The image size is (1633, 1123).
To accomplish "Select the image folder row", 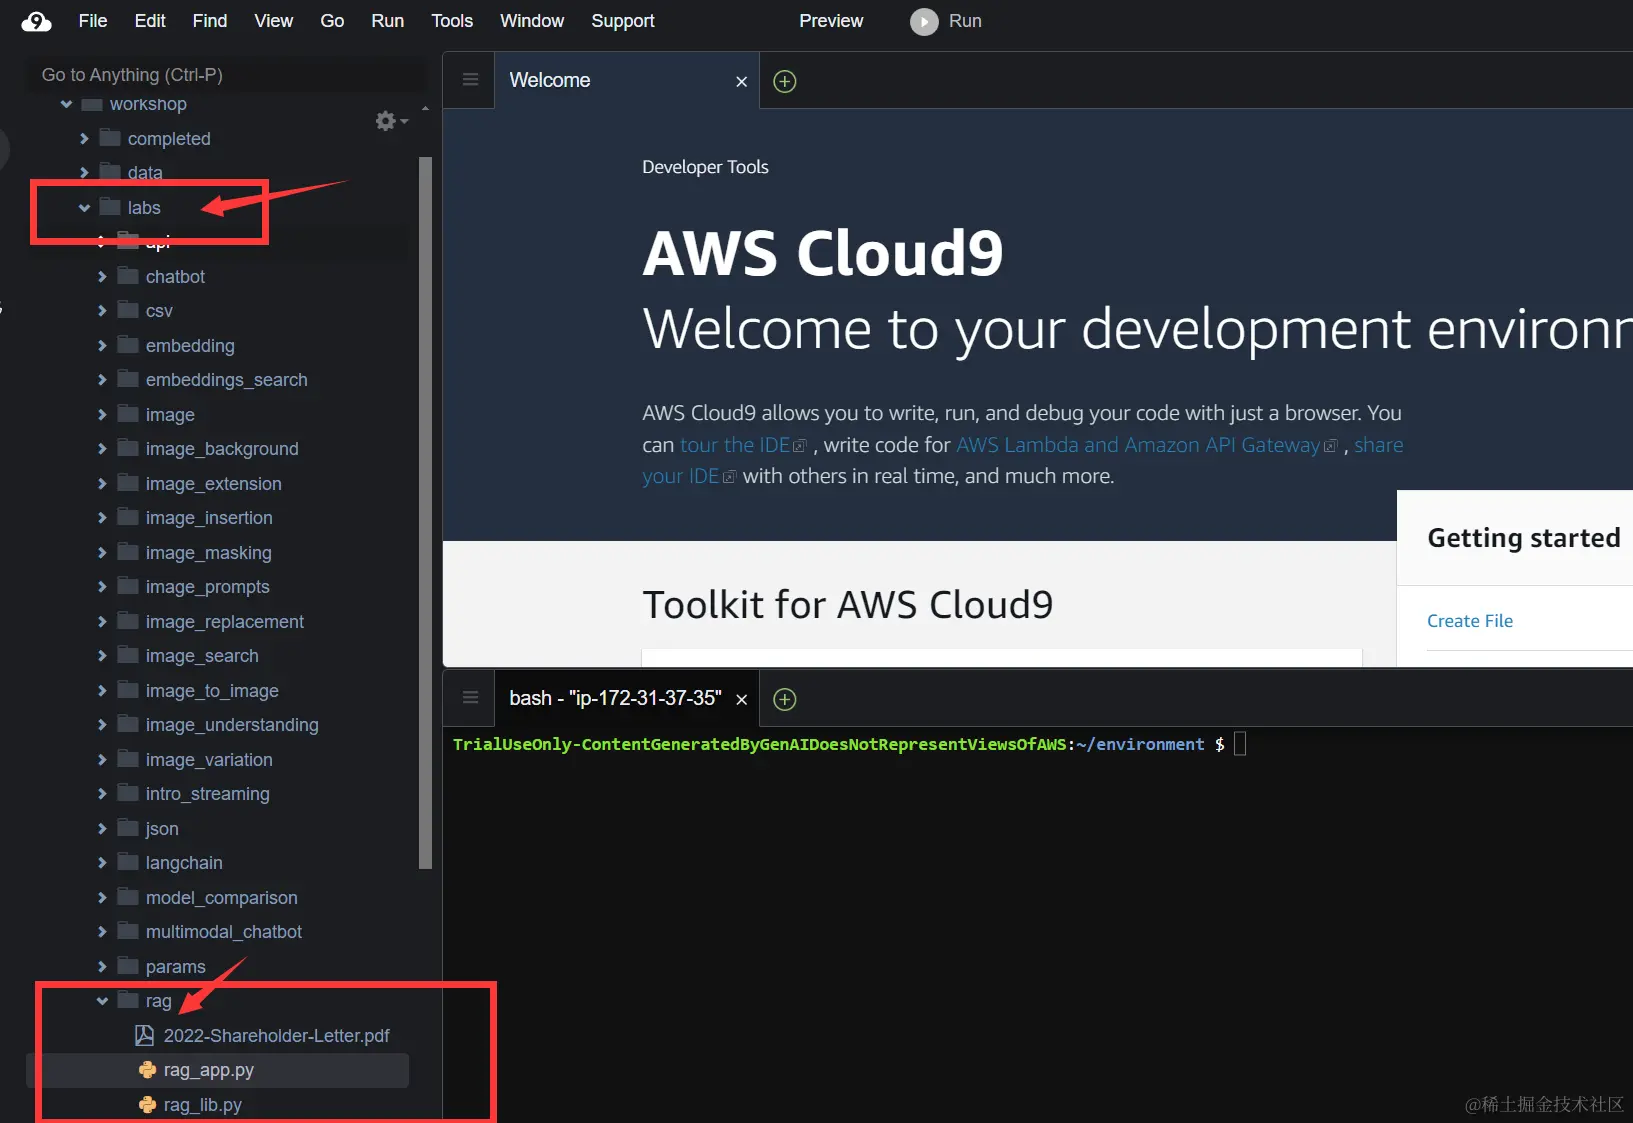I will (217, 415).
